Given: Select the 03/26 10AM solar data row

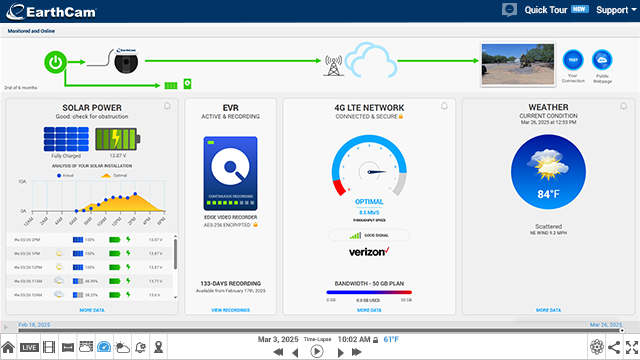Looking at the screenshot, I should 89,295.
